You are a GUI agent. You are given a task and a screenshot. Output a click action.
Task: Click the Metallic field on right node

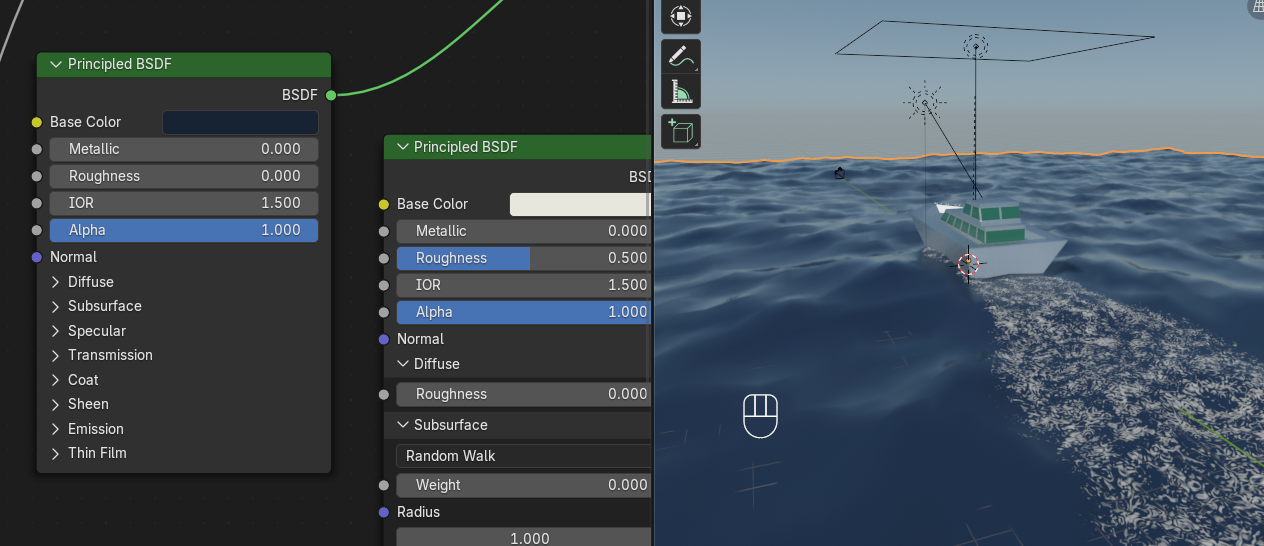[x=524, y=231]
